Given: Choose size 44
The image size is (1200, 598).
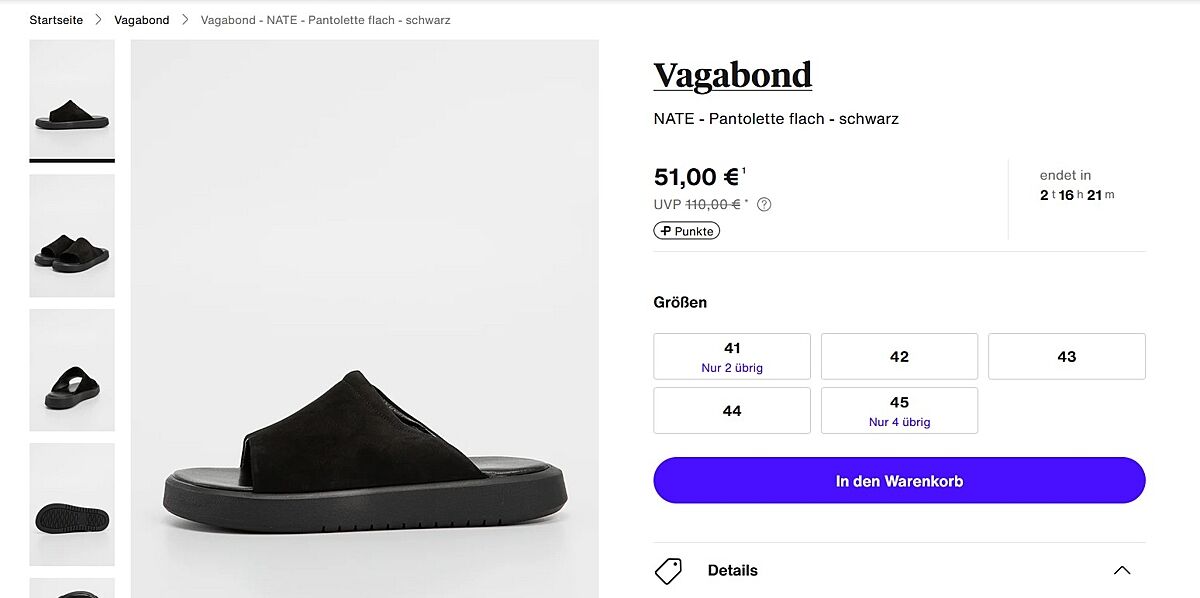Looking at the screenshot, I should click(732, 410).
